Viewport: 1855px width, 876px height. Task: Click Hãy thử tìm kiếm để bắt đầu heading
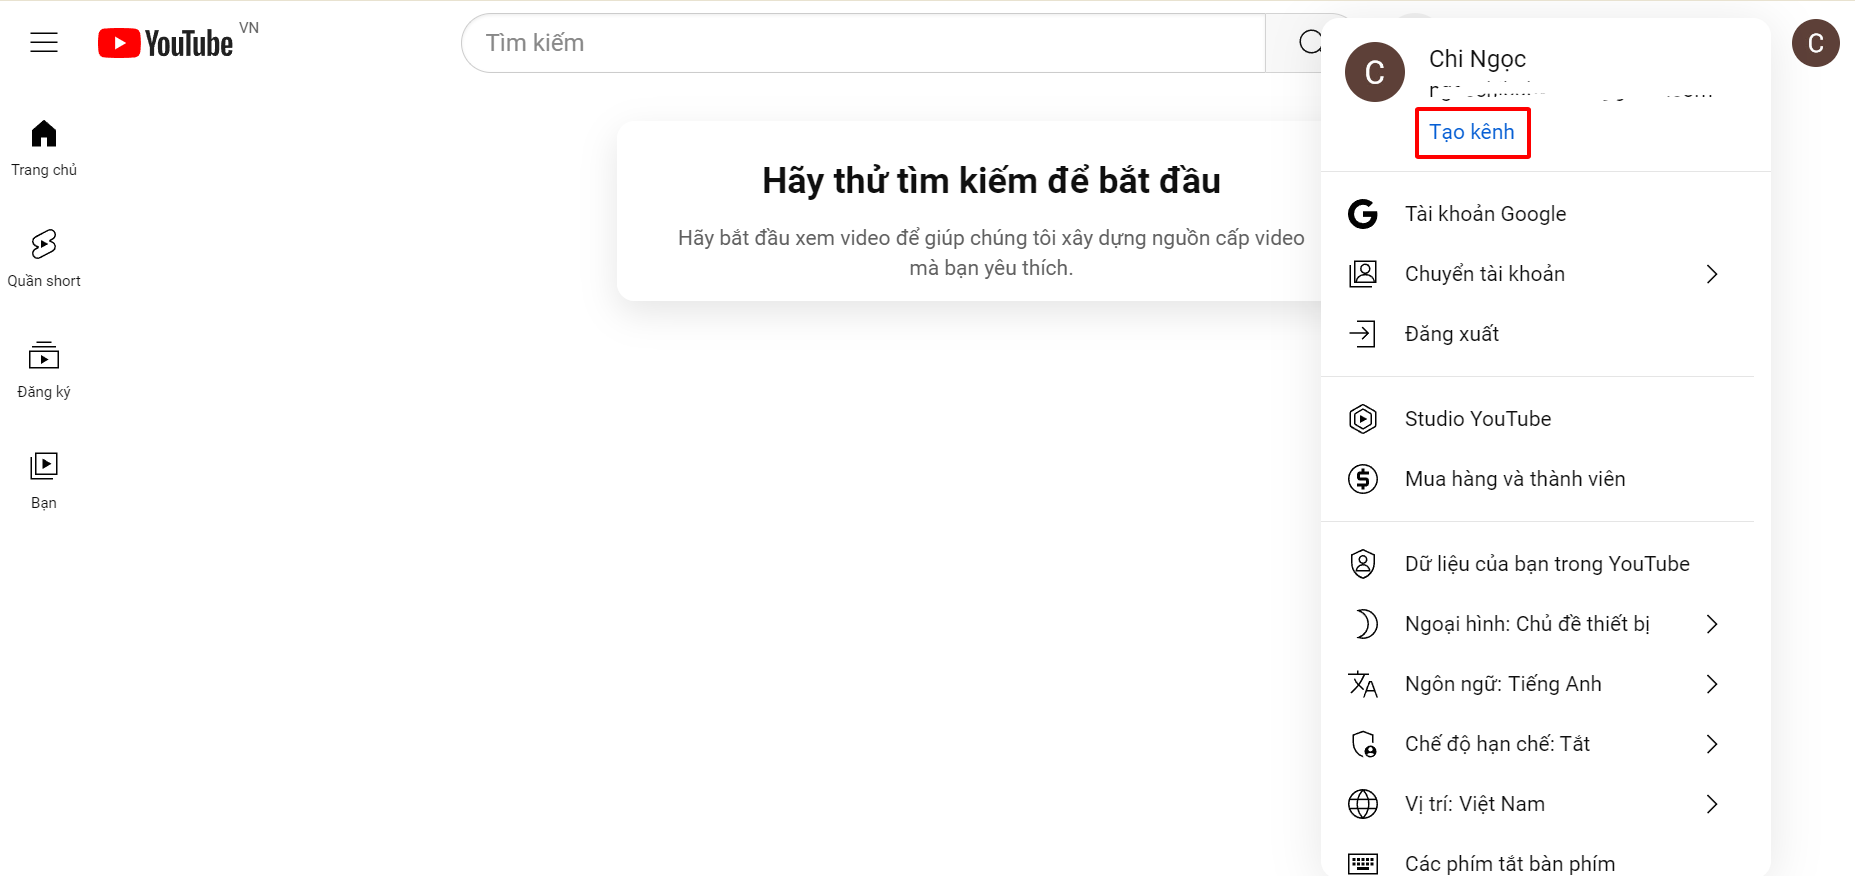tap(991, 181)
